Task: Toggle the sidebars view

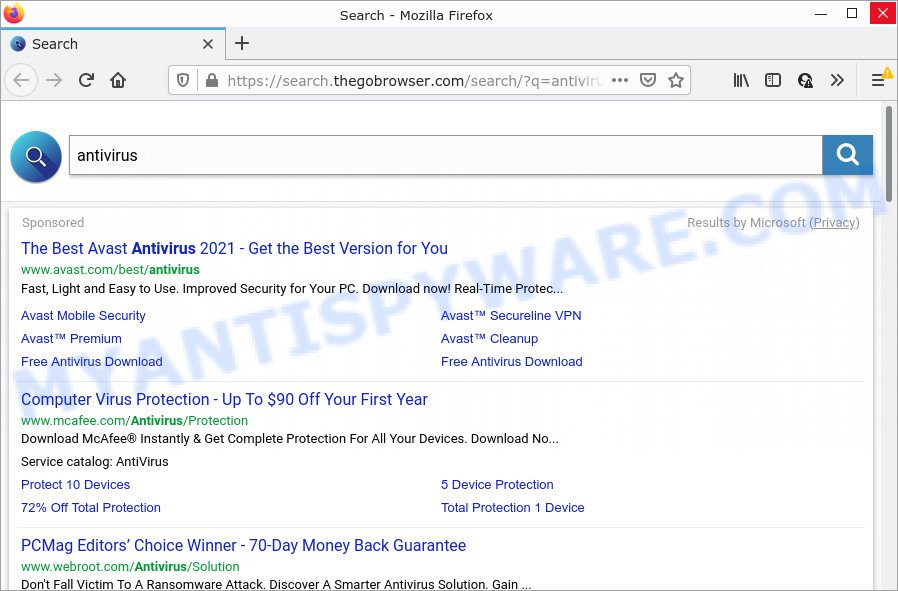Action: [x=773, y=80]
